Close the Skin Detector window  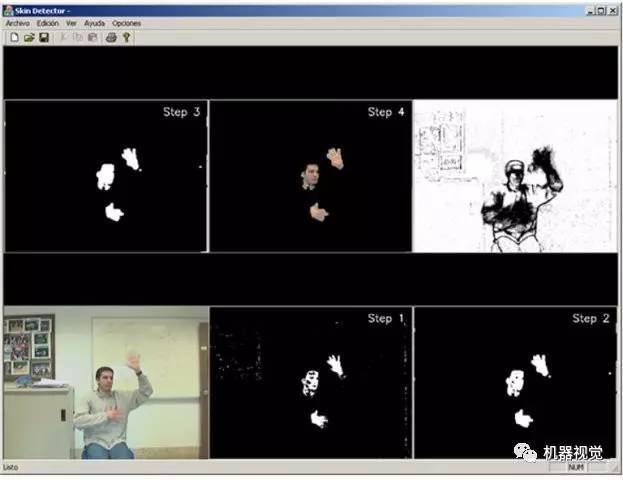point(613,11)
